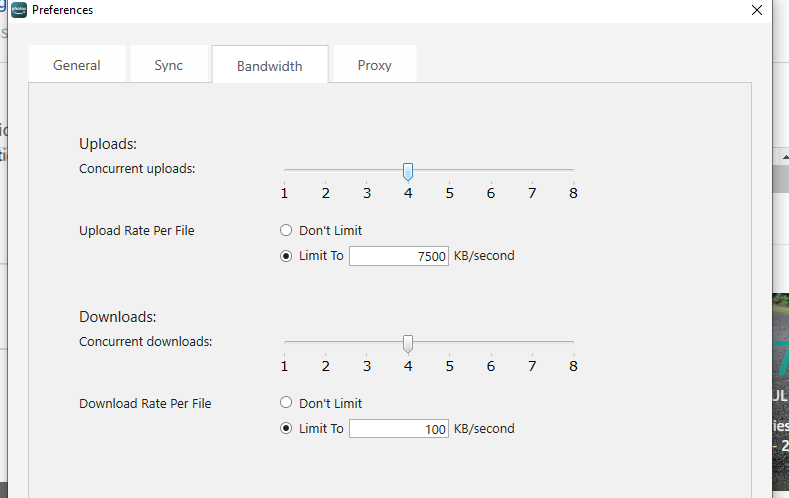Set concurrent uploads slider to 1
The height and width of the screenshot is (498, 789).
pos(285,171)
